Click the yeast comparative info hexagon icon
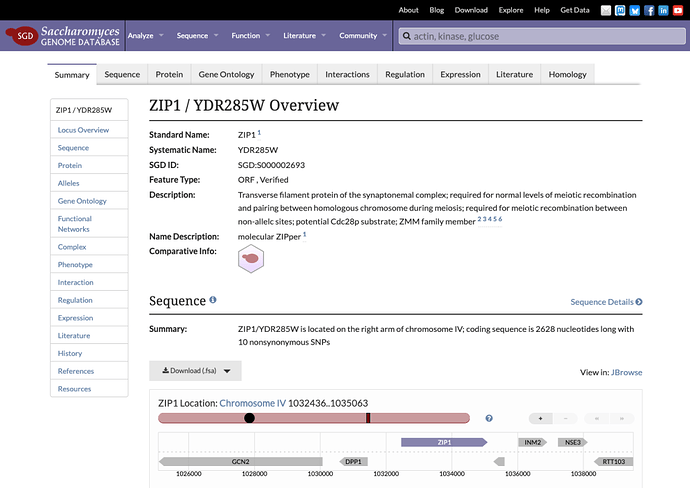This screenshot has width=690, height=488. tap(251, 259)
